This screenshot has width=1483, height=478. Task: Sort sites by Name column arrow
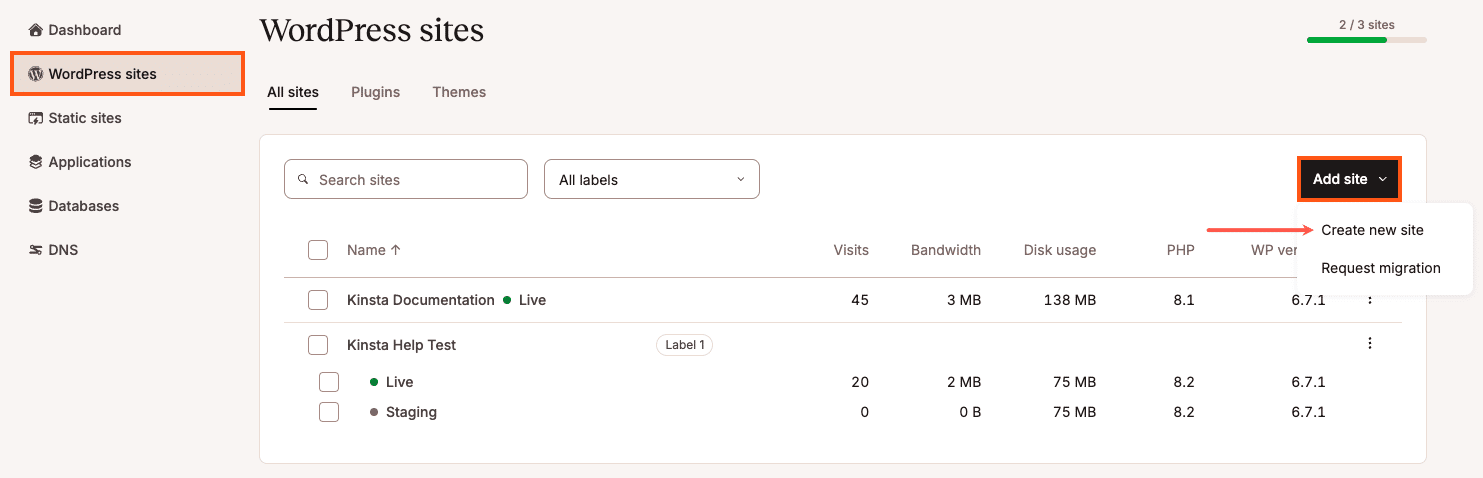coord(396,250)
